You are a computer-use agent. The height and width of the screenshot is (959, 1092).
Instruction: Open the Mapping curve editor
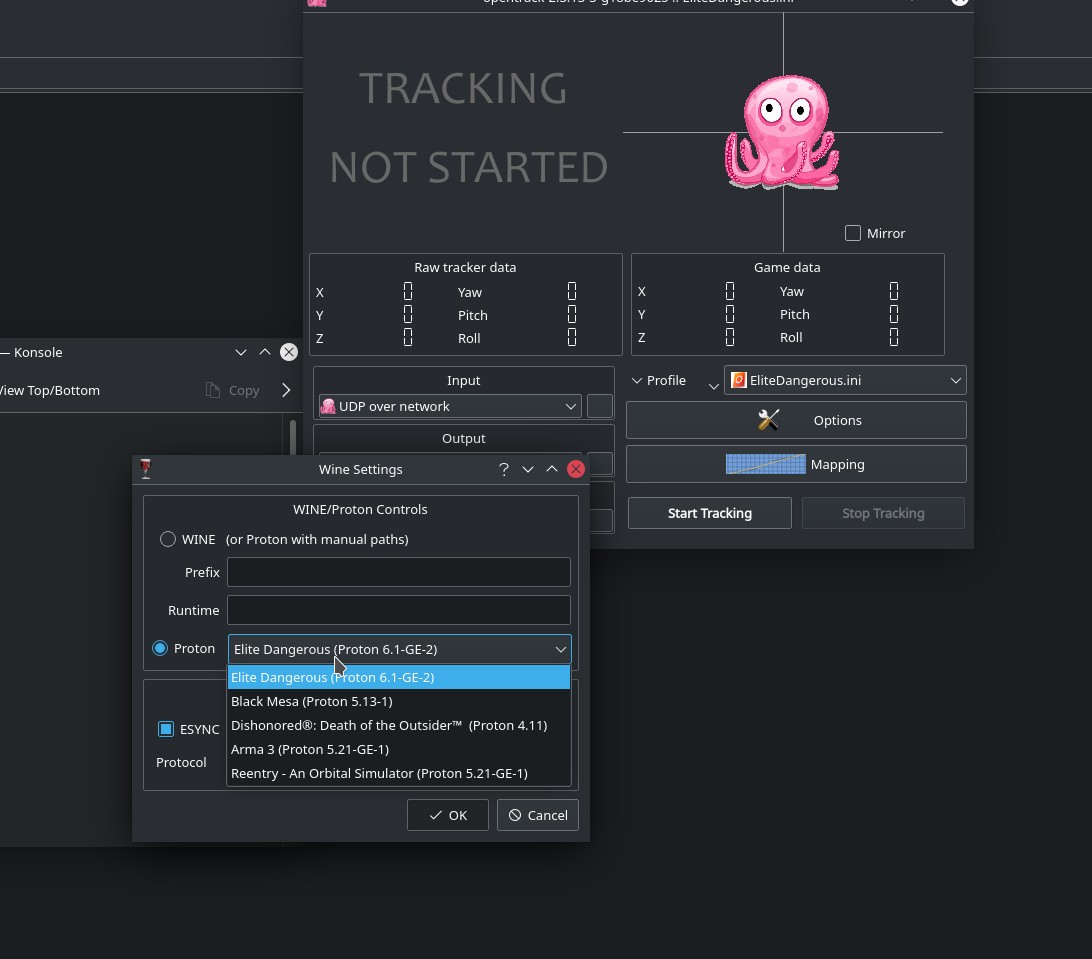(x=796, y=464)
